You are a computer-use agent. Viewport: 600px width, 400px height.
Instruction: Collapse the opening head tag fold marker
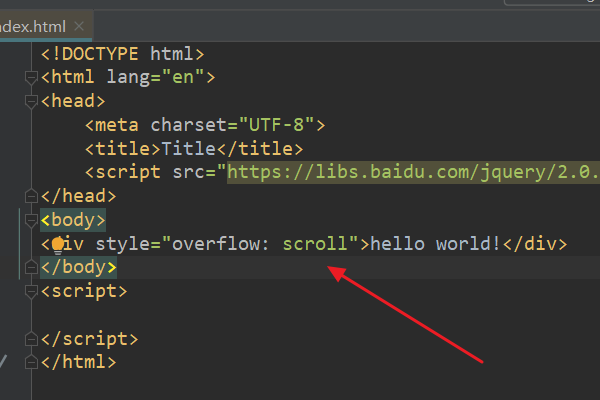click(x=32, y=101)
